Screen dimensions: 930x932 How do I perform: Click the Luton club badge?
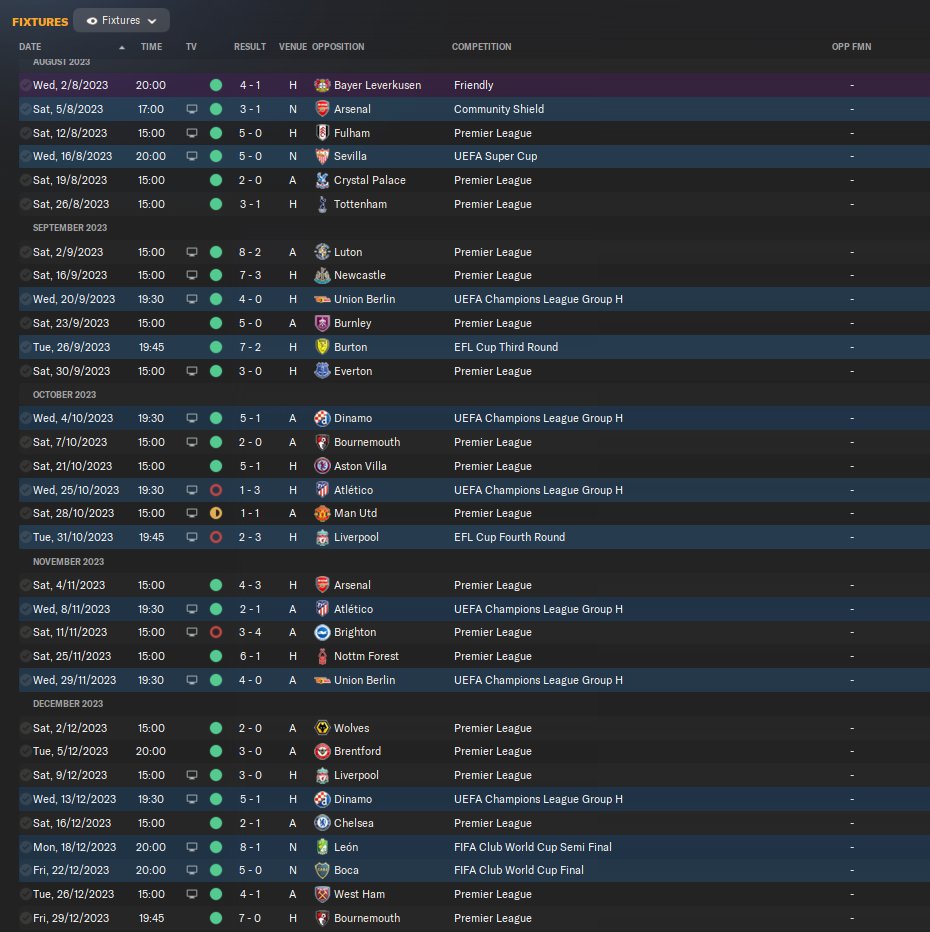point(322,252)
